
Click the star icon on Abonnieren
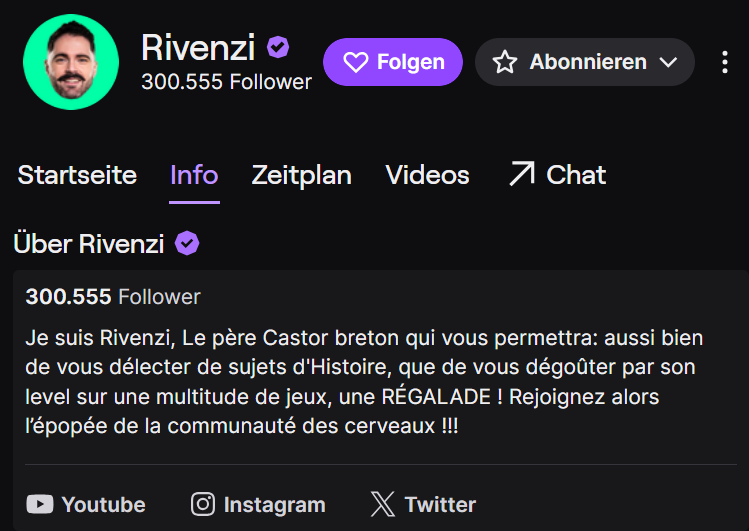tap(505, 62)
